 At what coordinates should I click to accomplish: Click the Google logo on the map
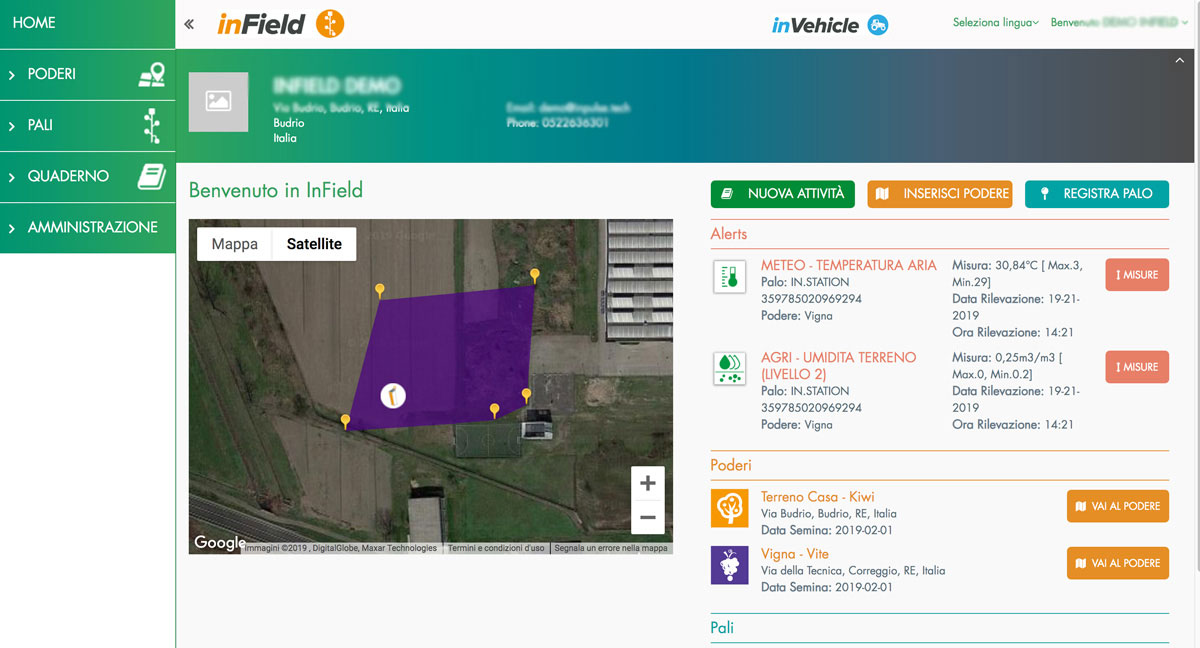(x=219, y=542)
